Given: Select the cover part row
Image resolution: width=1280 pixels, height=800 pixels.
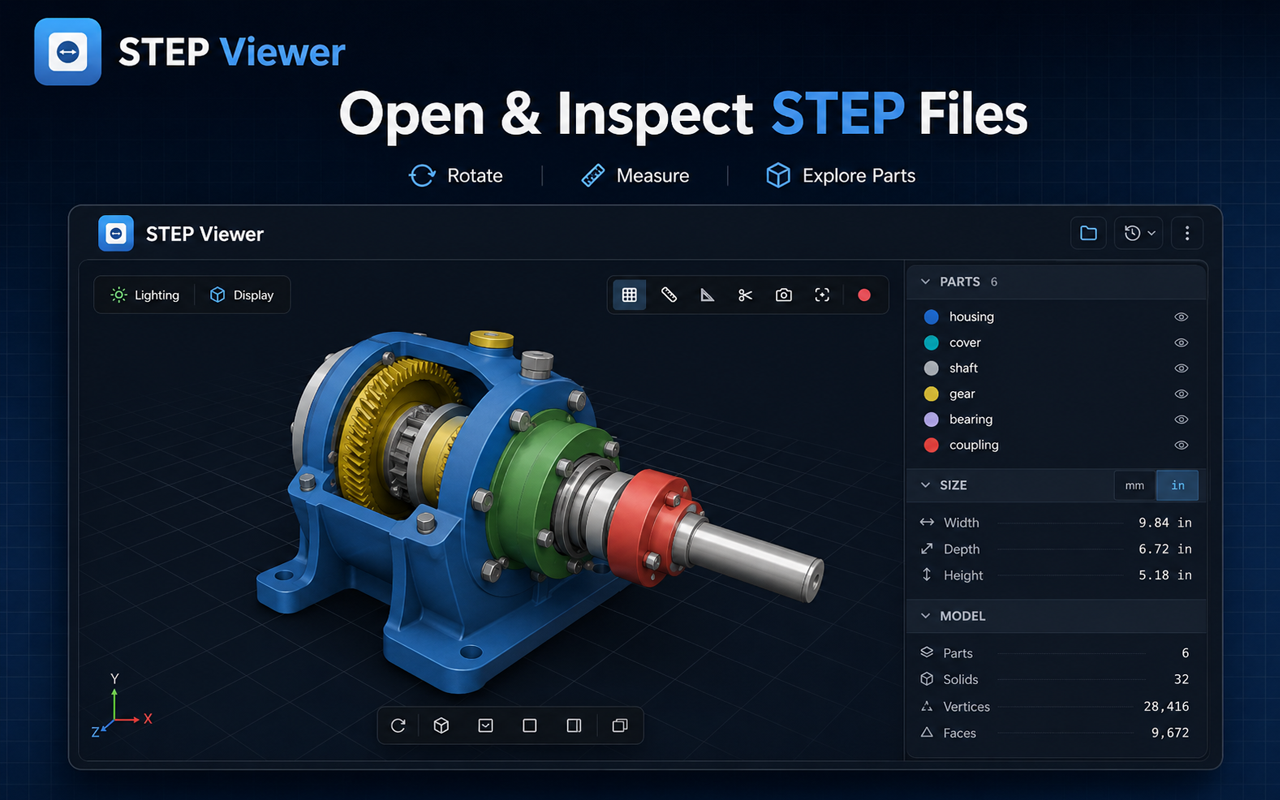Looking at the screenshot, I should (1056, 343).
